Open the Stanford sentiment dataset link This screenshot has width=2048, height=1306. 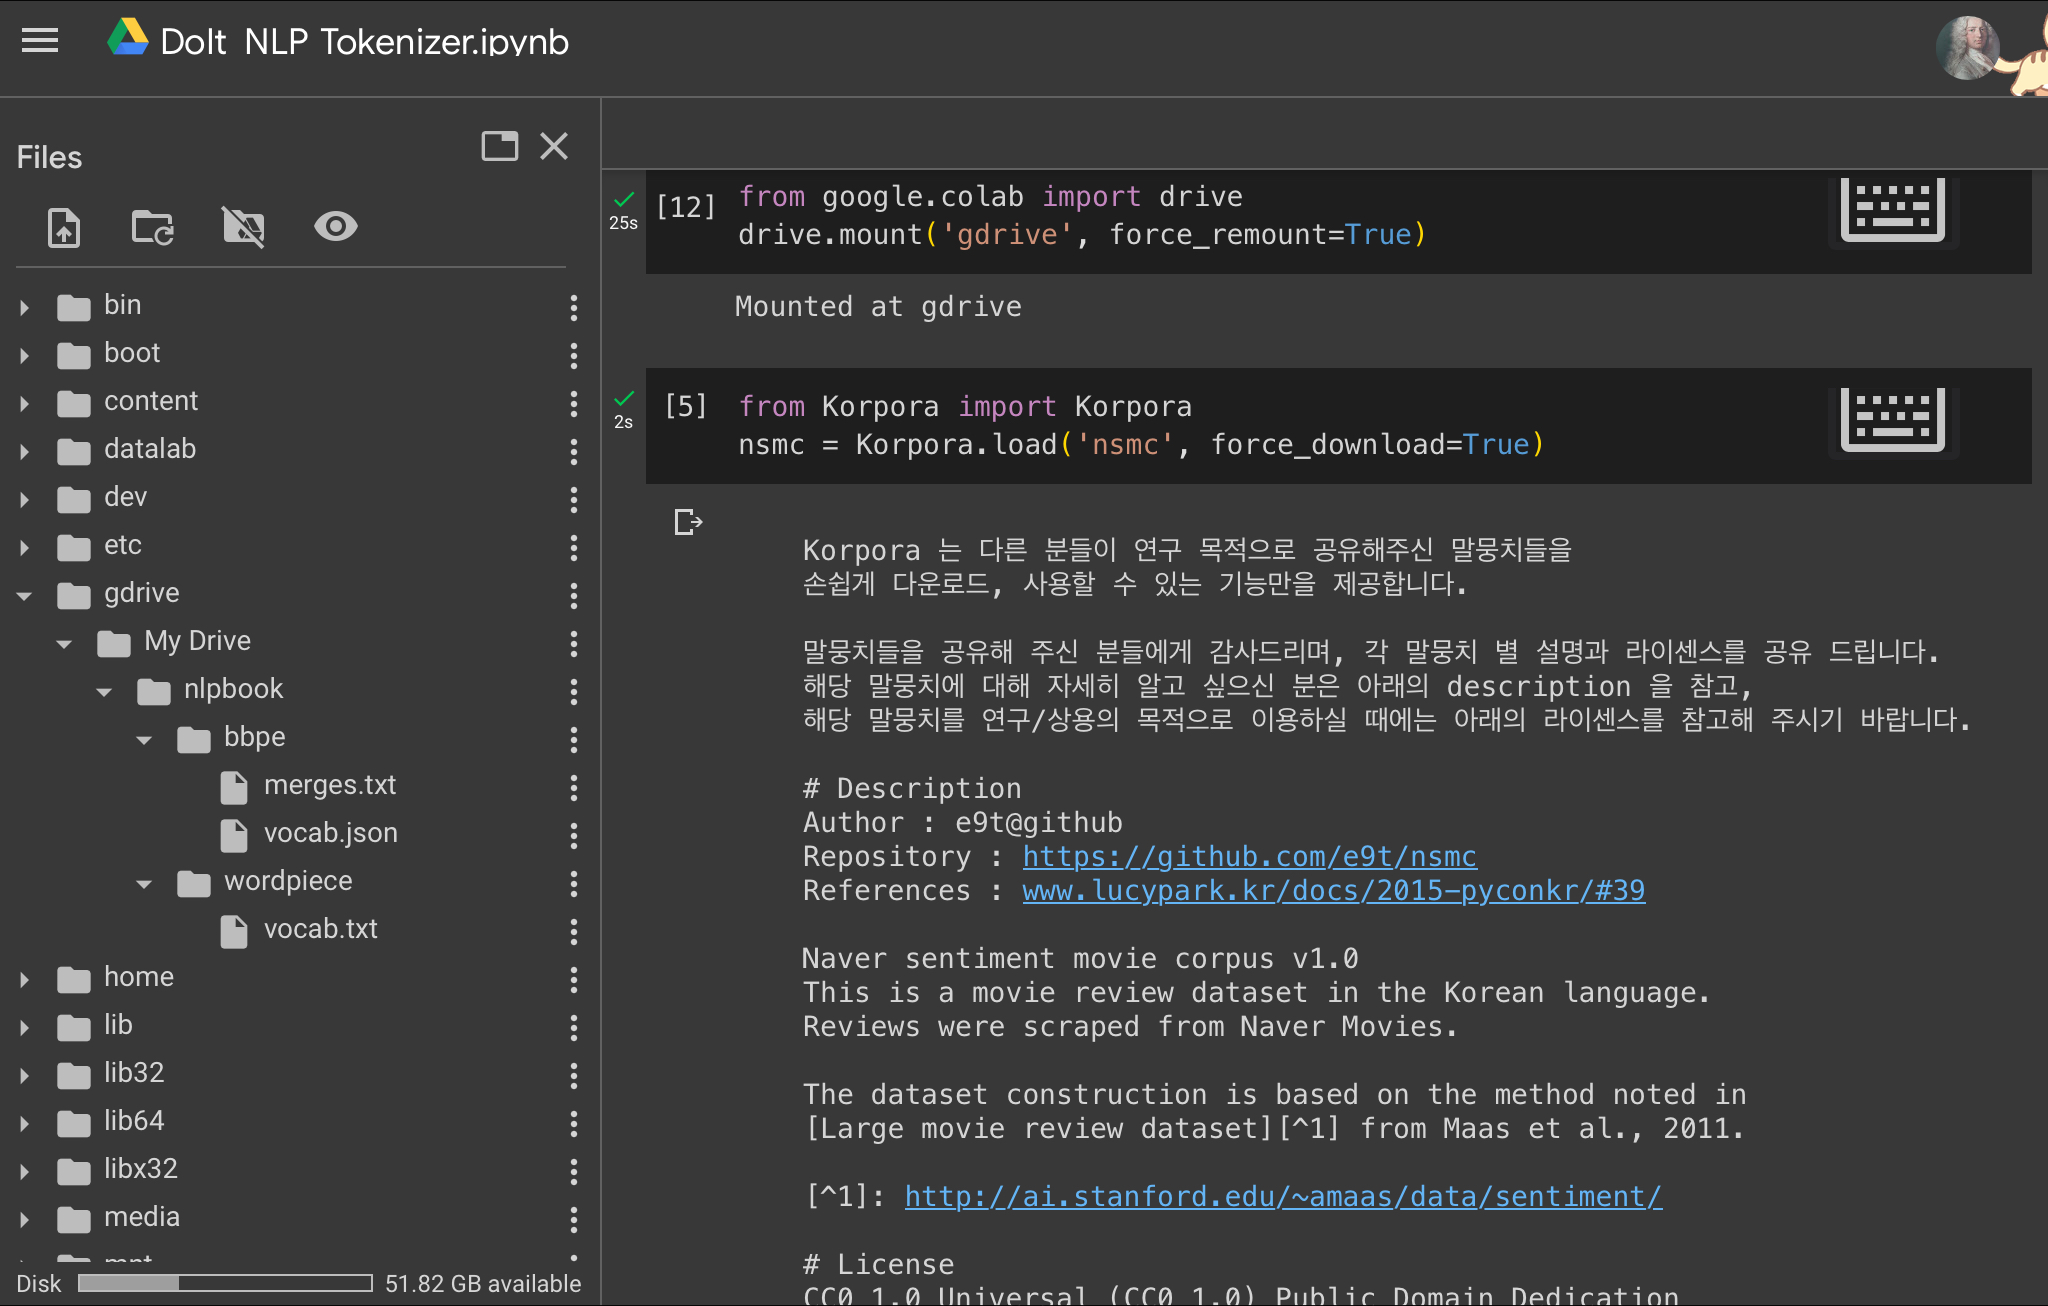tap(1283, 1197)
